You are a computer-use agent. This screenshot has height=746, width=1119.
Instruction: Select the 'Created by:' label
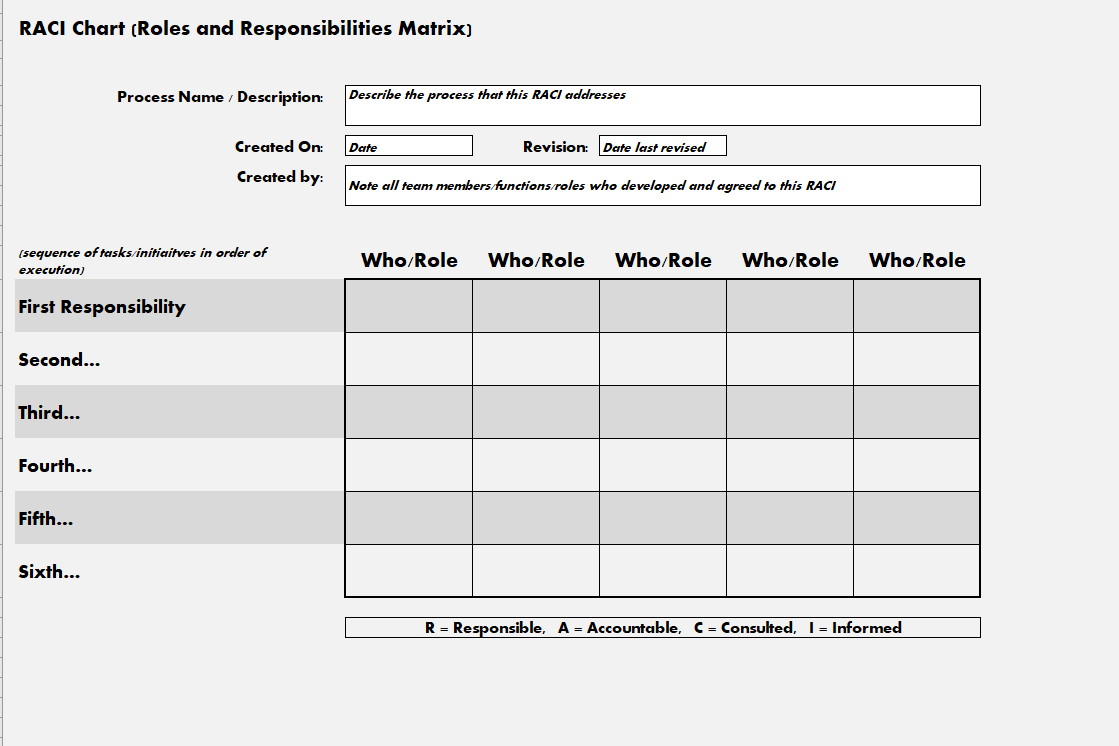point(280,177)
